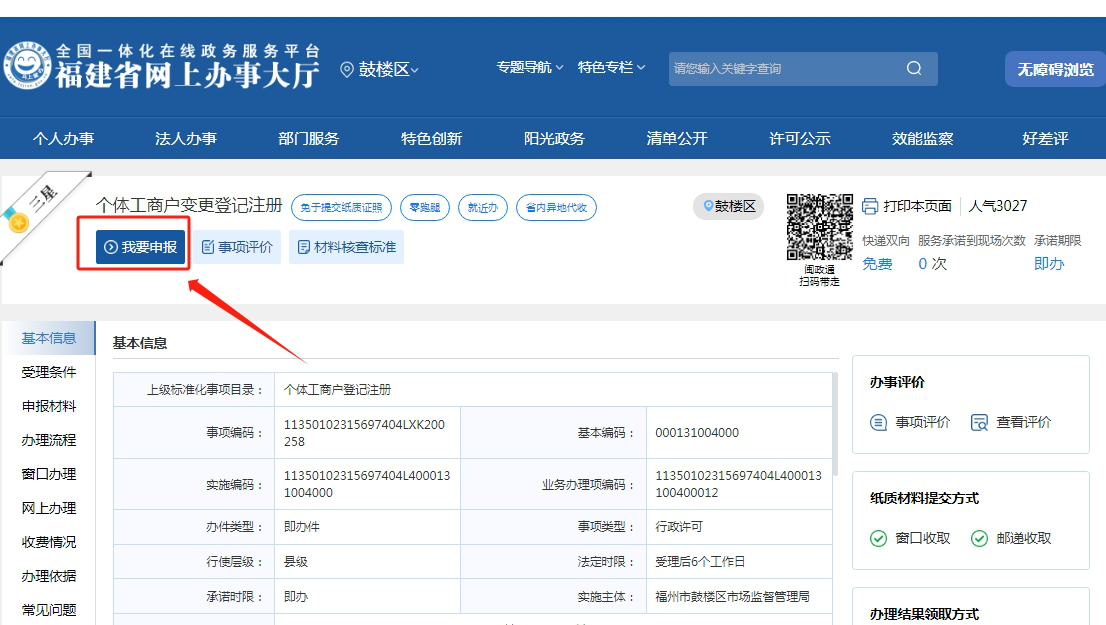1106x625 pixels.
Task: Click the 材料核查标准 button
Action: (x=346, y=247)
